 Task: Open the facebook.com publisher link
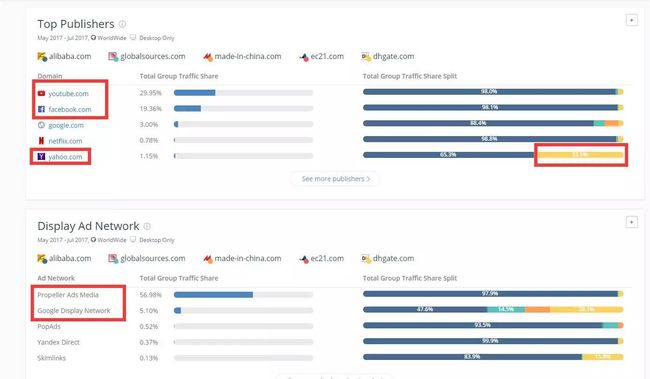point(70,109)
